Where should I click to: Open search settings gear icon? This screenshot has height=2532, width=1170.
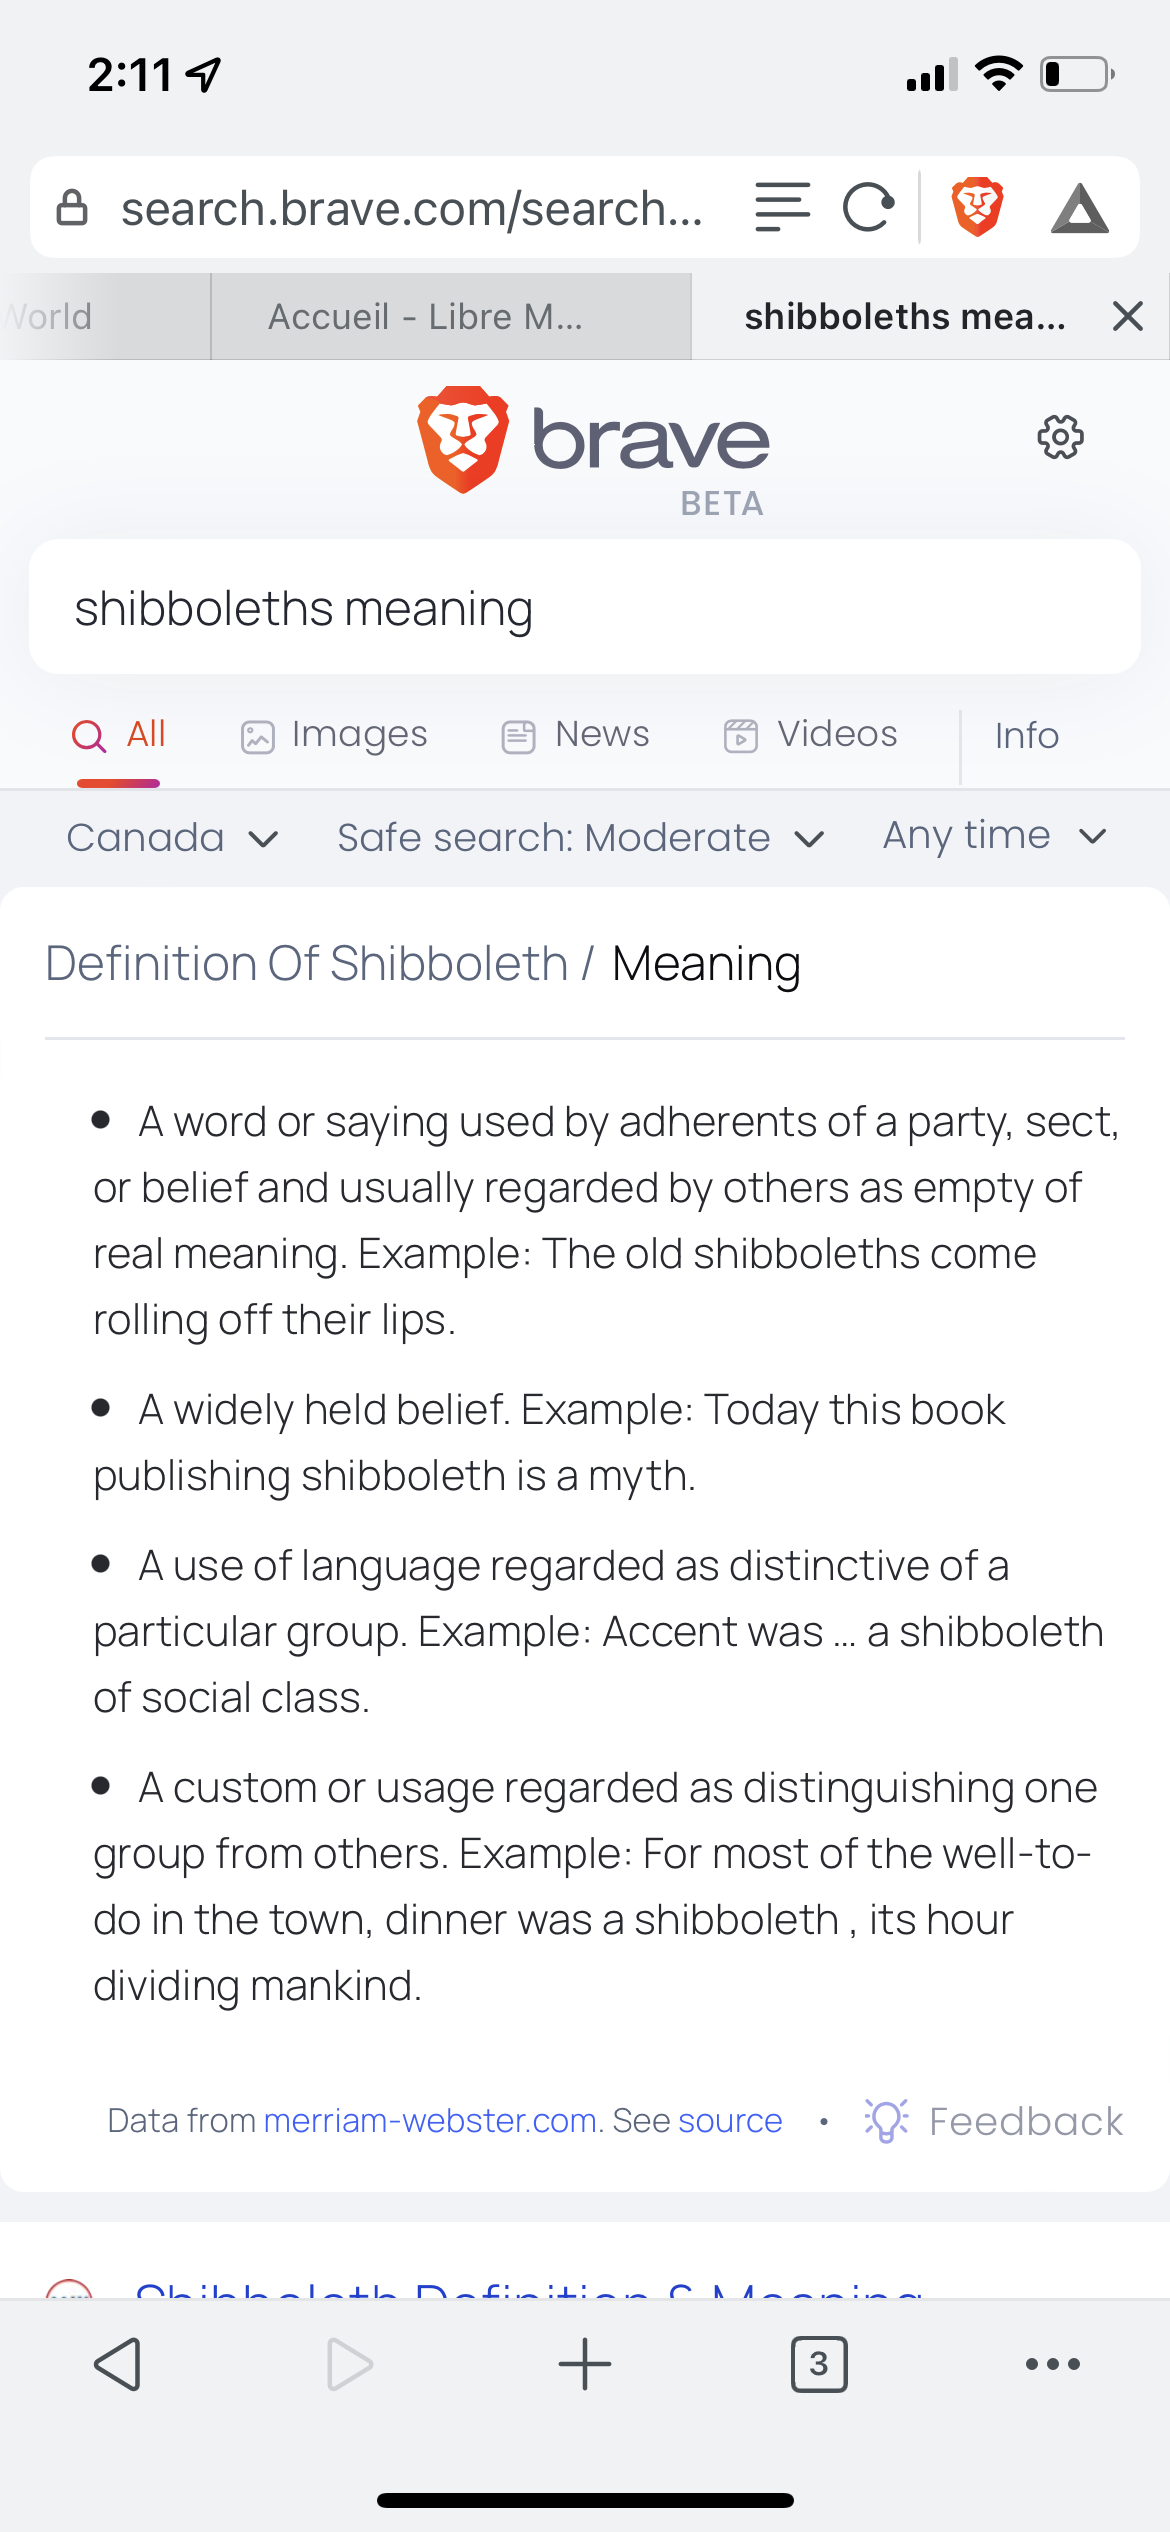tap(1060, 437)
